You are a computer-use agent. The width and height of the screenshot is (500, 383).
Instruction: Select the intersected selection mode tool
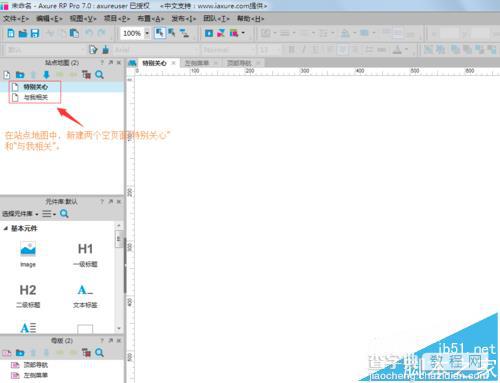(160, 33)
